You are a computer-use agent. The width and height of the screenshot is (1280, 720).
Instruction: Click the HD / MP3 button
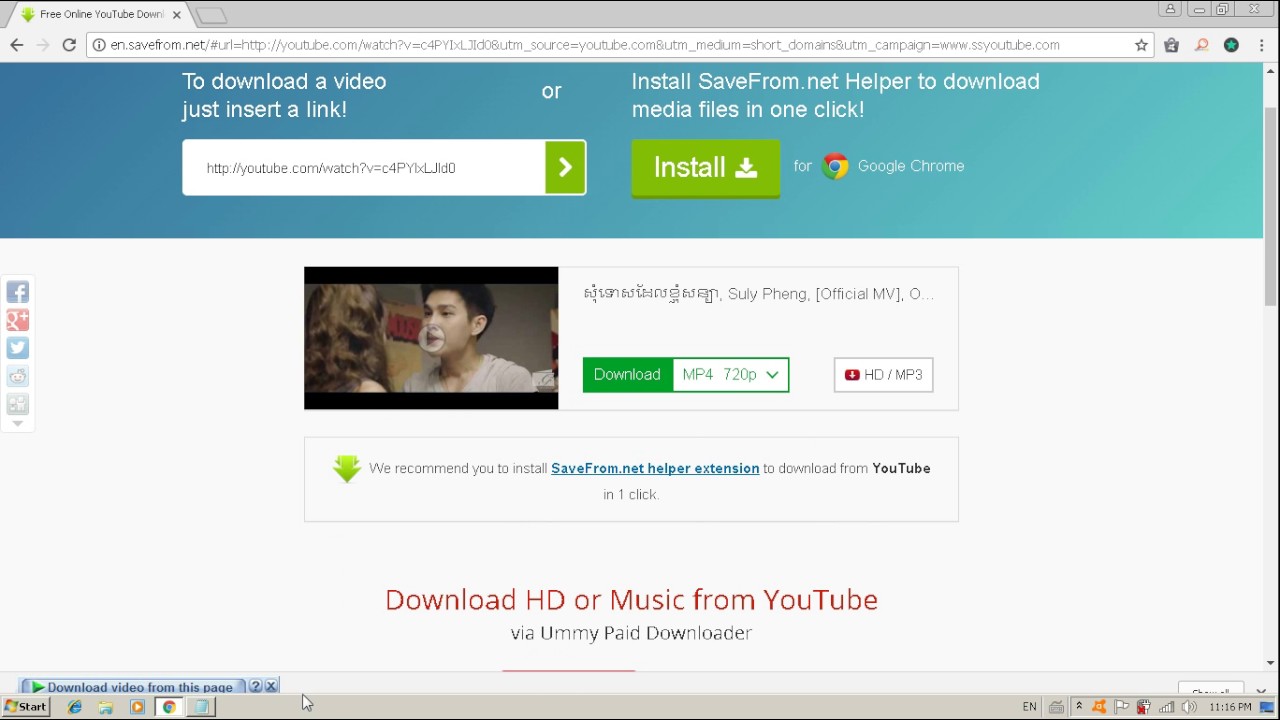(x=883, y=375)
